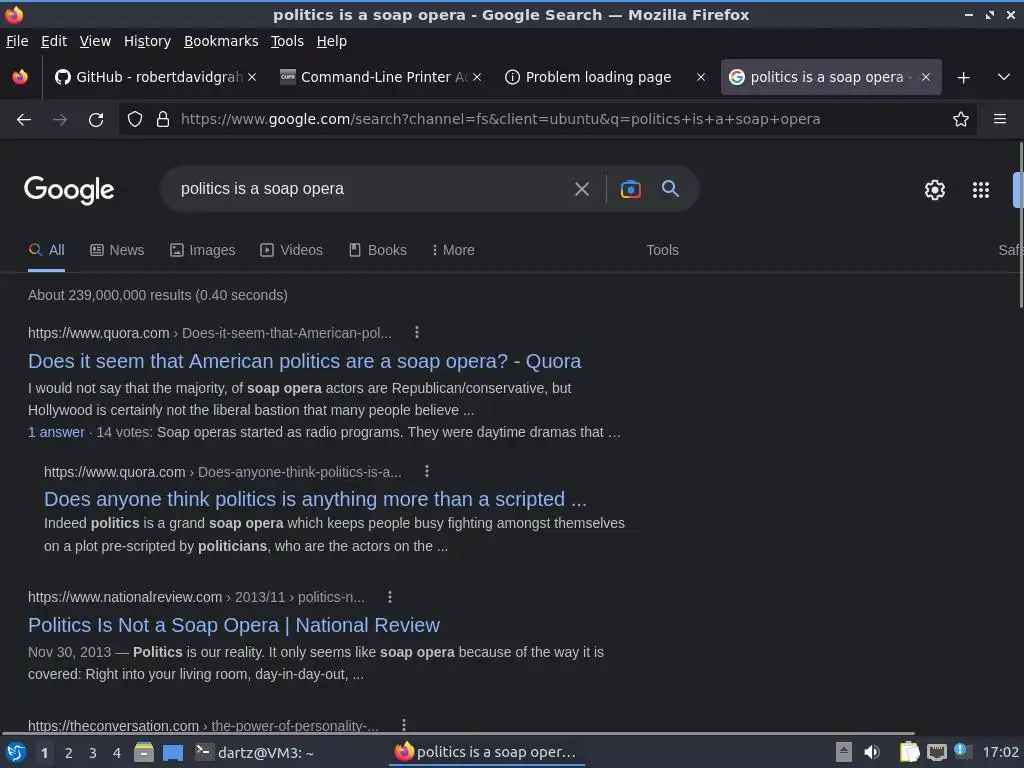This screenshot has width=1024, height=768.
Task: Open the Firefox hamburger menu
Action: pos(1000,119)
